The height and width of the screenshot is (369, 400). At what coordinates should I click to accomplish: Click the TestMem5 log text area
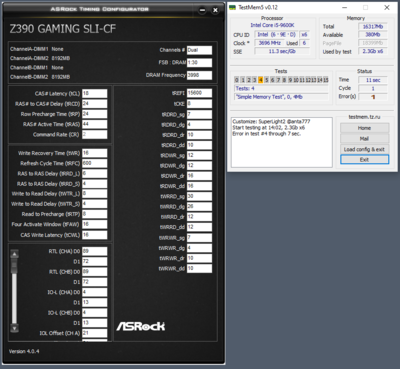pos(282,142)
